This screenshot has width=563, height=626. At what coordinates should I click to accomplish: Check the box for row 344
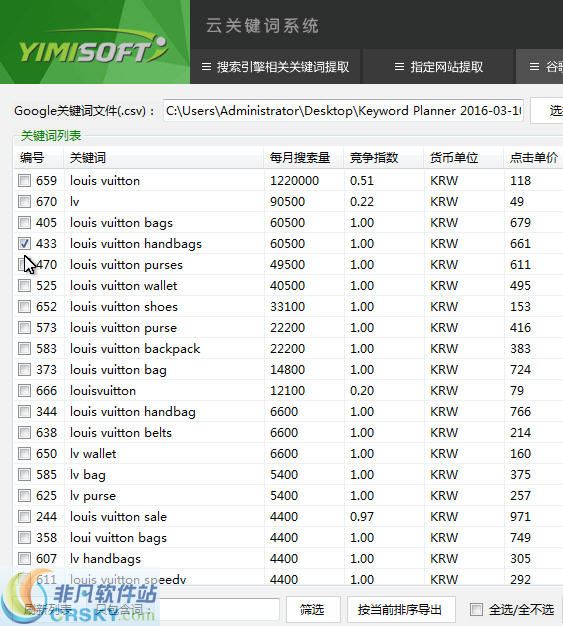coord(24,412)
